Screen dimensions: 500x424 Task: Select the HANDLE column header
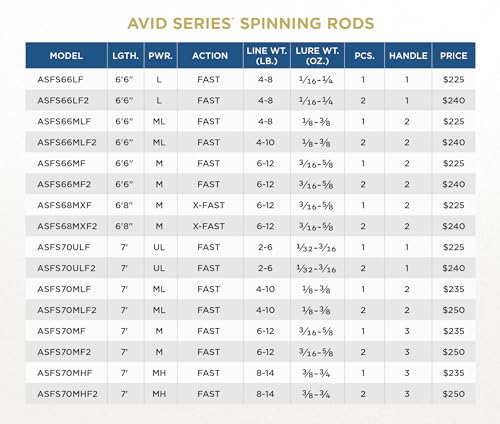(x=408, y=56)
